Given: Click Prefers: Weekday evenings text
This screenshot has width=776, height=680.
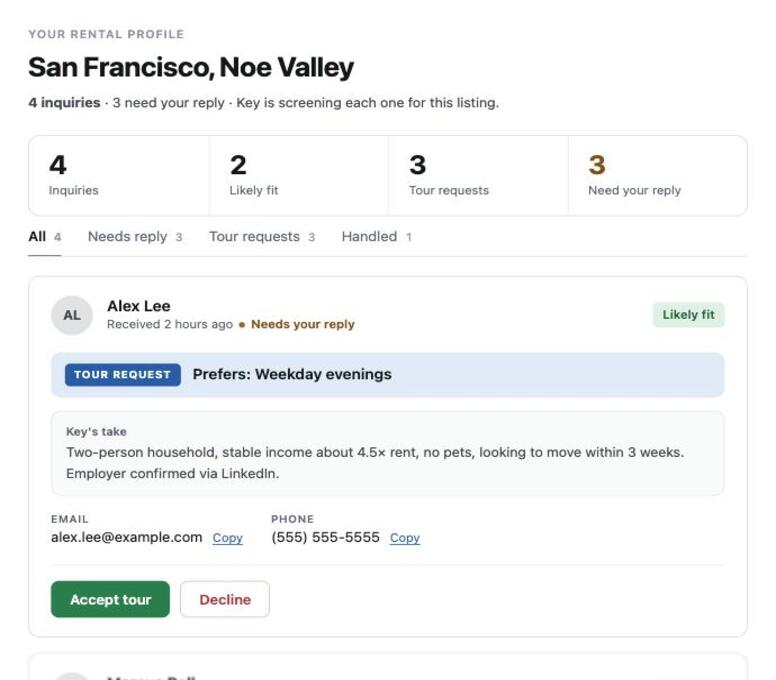Looking at the screenshot, I should [292, 375].
